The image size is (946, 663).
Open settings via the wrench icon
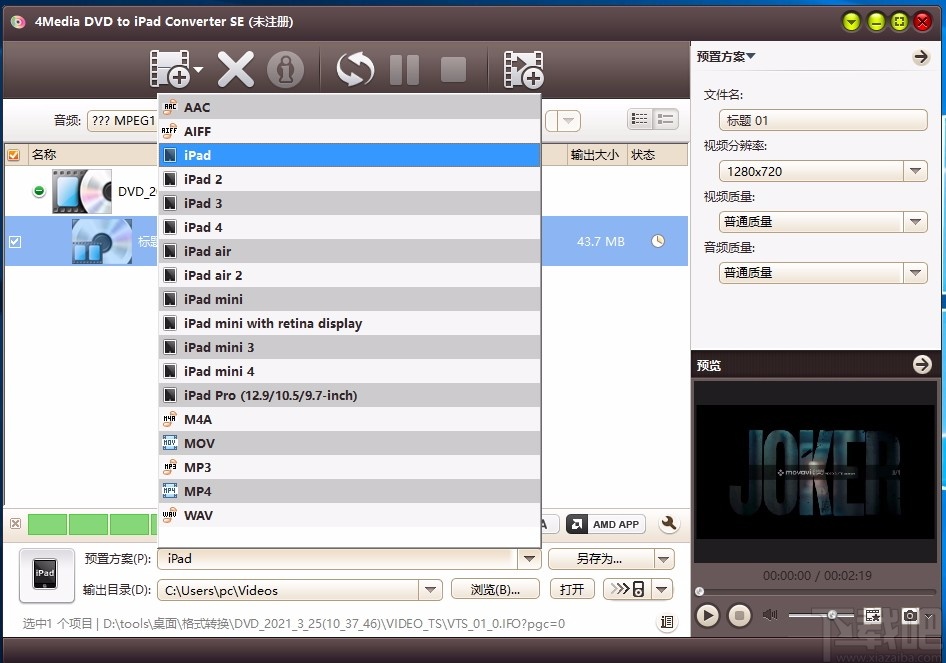[x=668, y=523]
